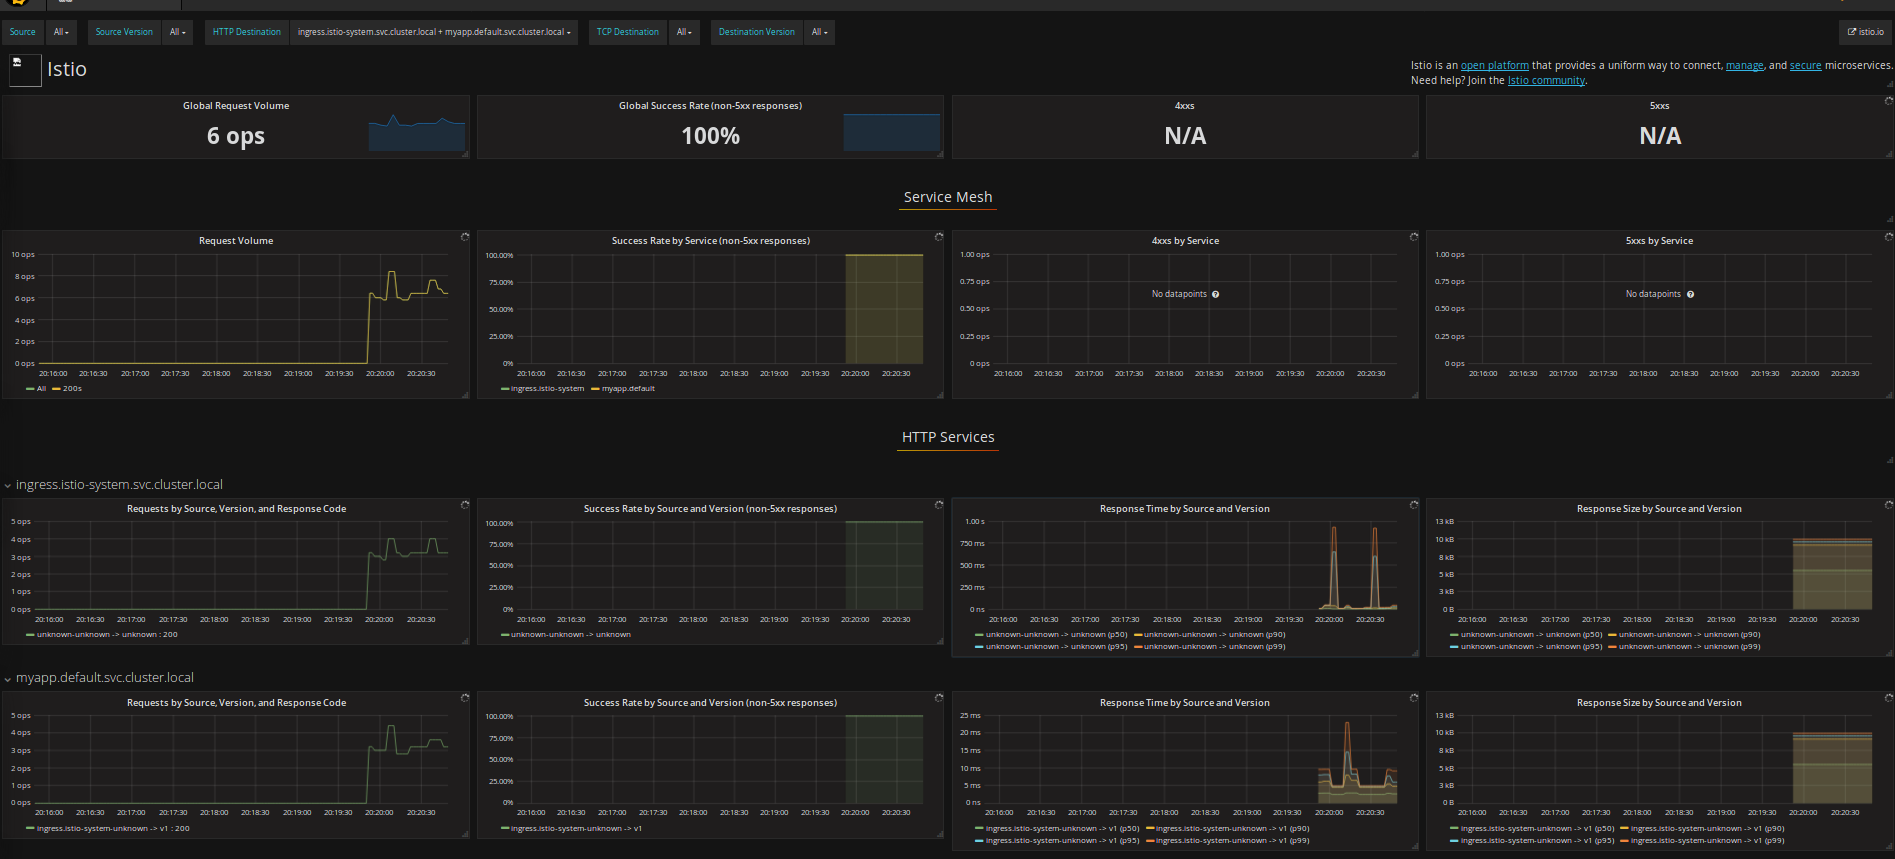
Task: Open the Source Version All dropdown
Action: point(177,32)
